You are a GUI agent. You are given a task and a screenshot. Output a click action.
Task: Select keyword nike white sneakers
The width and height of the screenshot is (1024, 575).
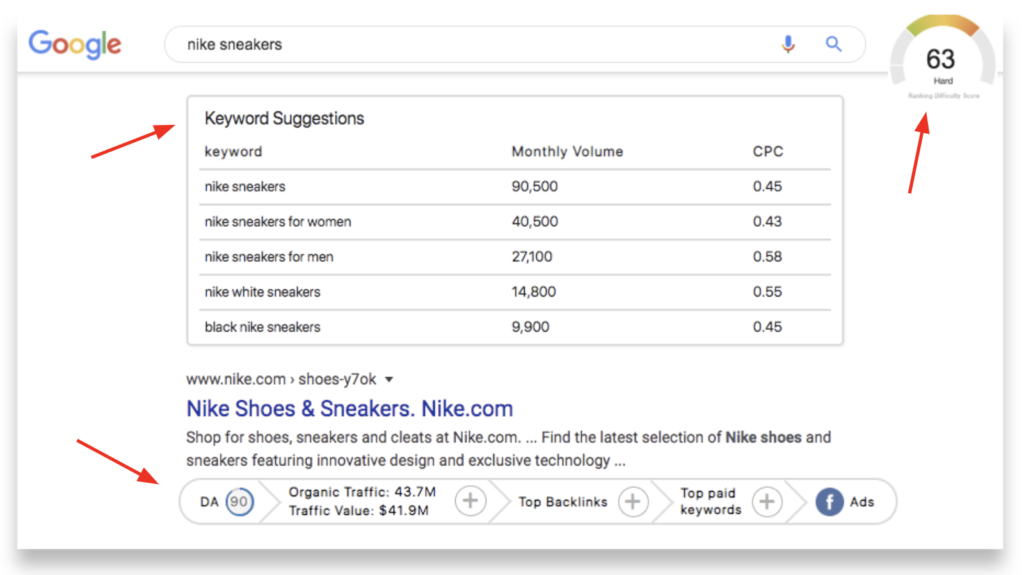pos(262,292)
